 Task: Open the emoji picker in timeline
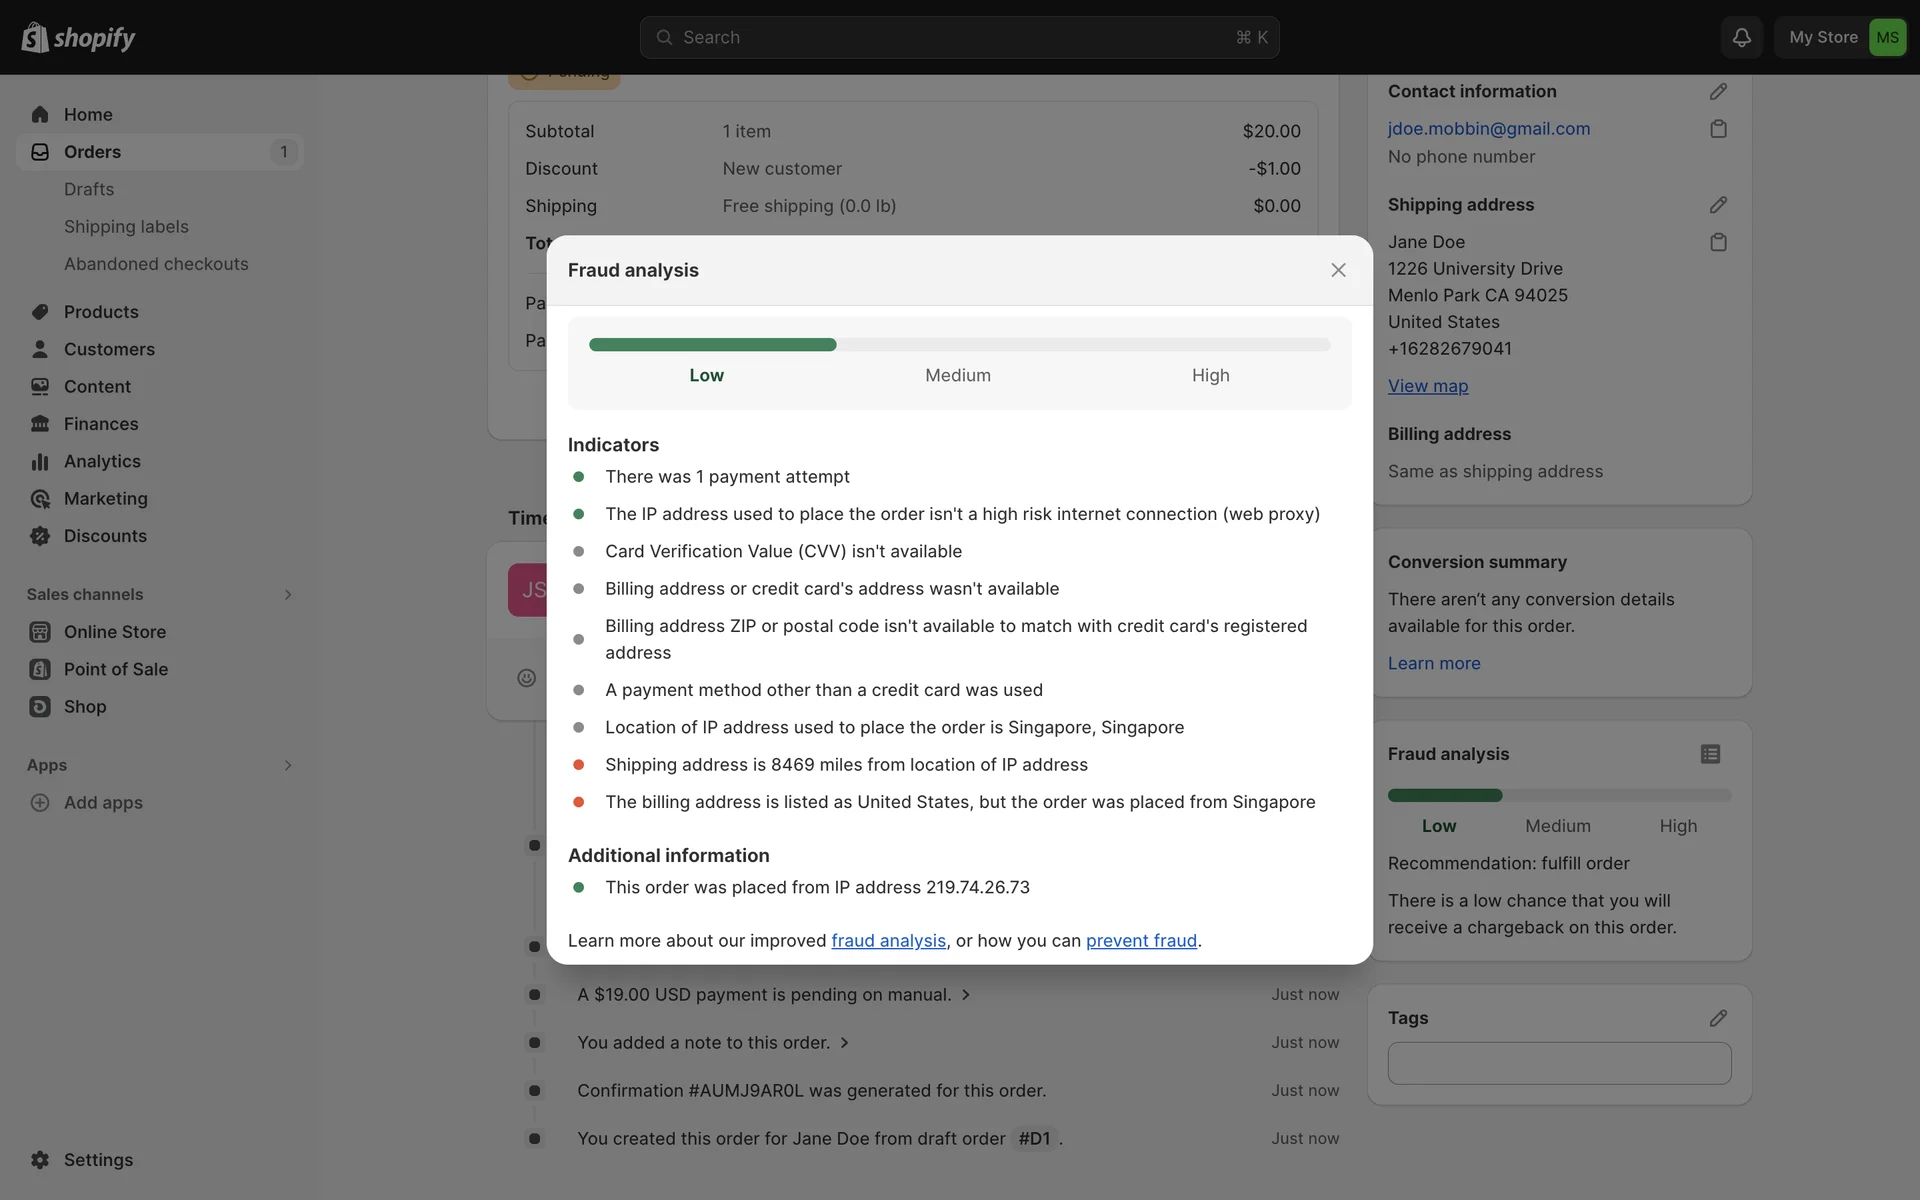coord(527,678)
